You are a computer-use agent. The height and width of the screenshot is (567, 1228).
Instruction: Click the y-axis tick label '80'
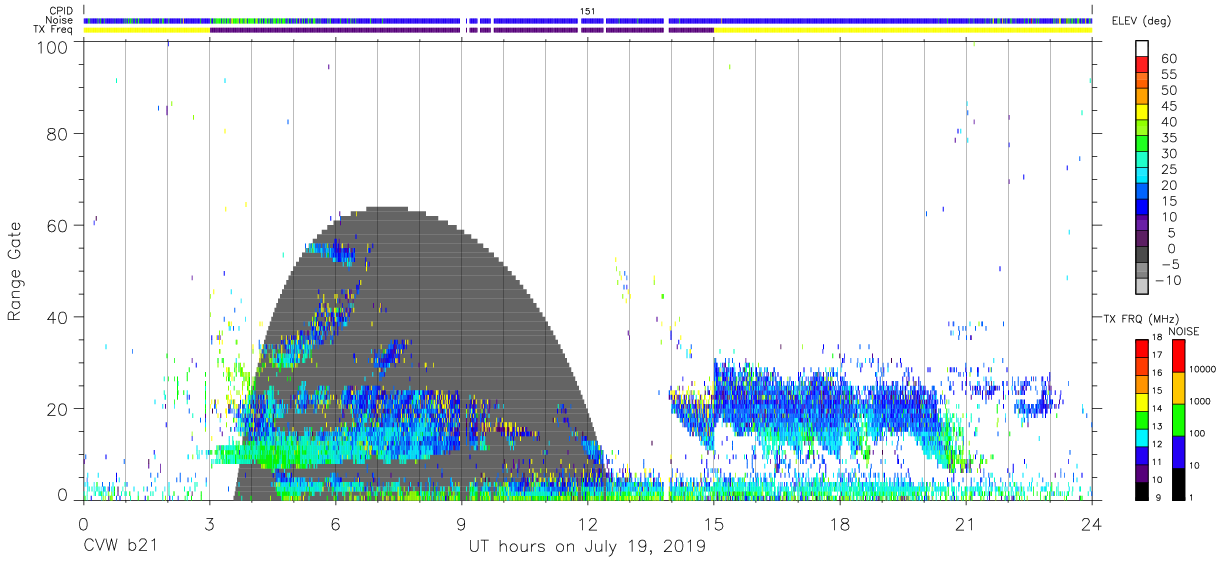[58, 134]
